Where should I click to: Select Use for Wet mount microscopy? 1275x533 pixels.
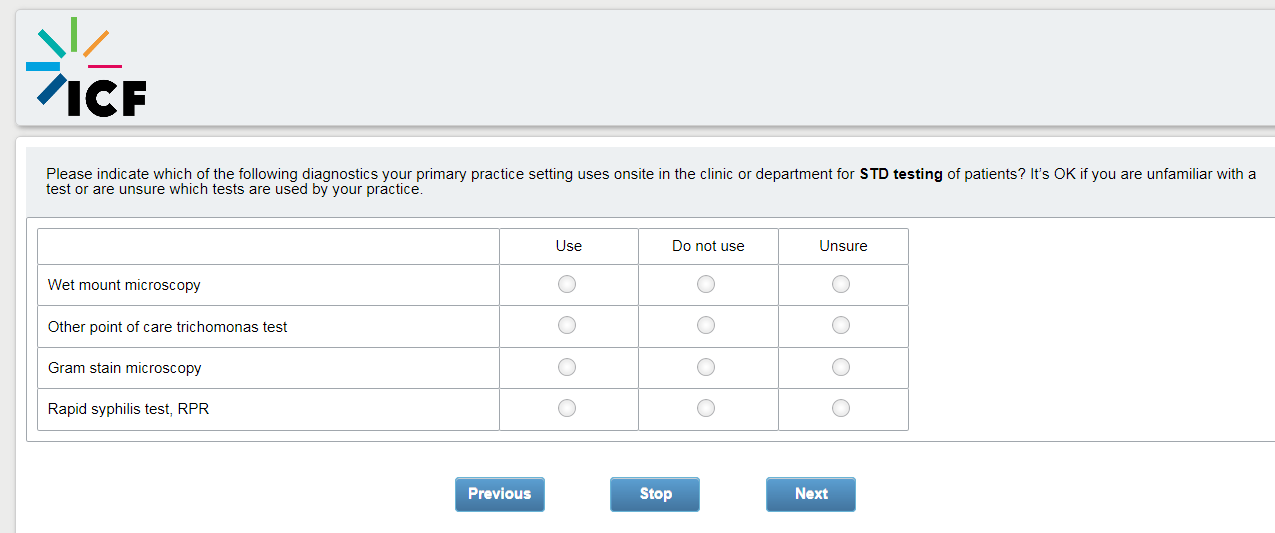click(567, 285)
